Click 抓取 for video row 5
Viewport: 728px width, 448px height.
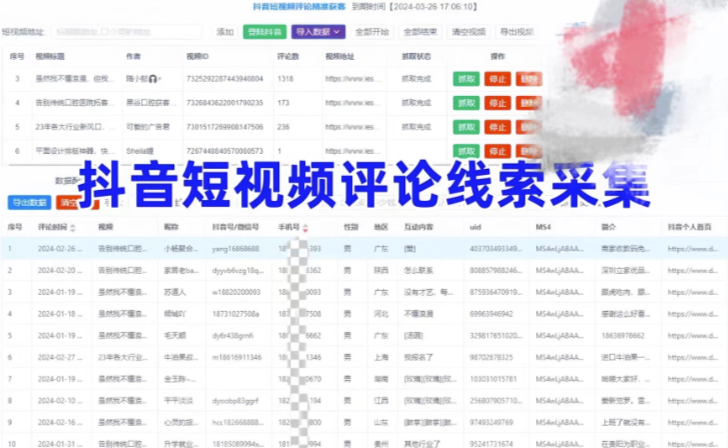466,127
